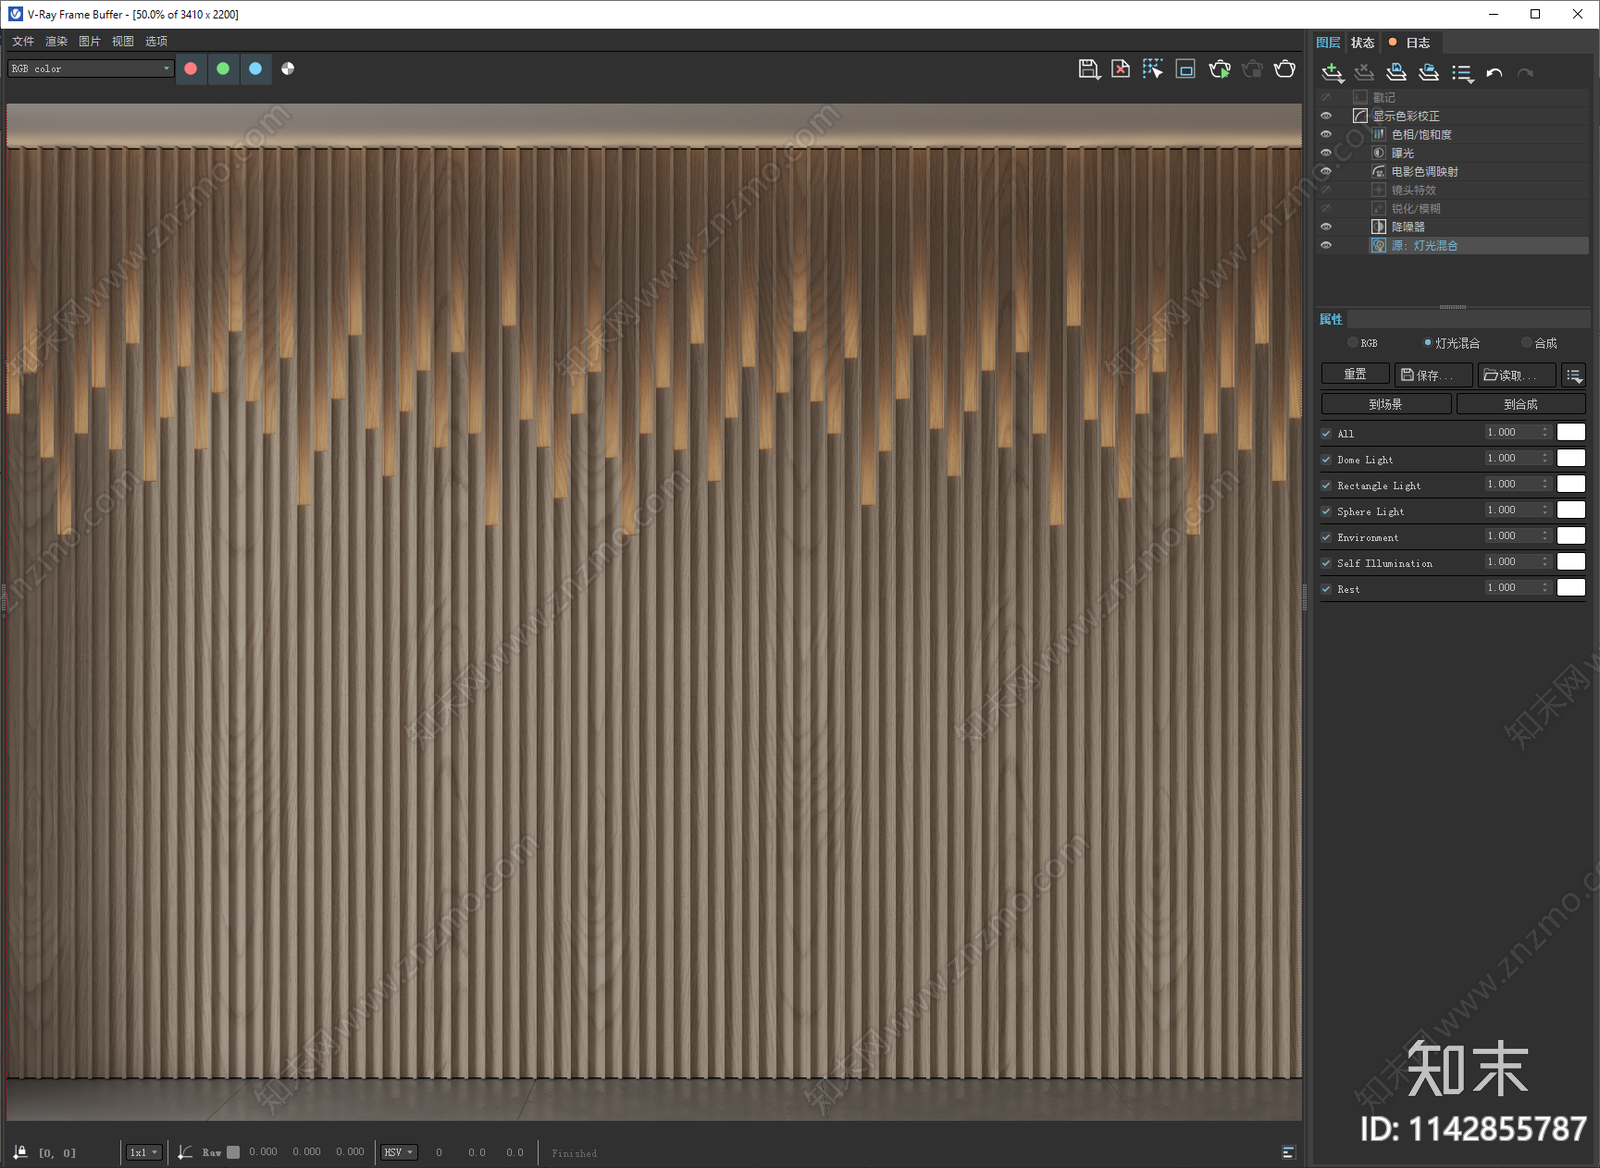Send light mix 到合成
Screen dimensions: 1600x1168
[1521, 404]
